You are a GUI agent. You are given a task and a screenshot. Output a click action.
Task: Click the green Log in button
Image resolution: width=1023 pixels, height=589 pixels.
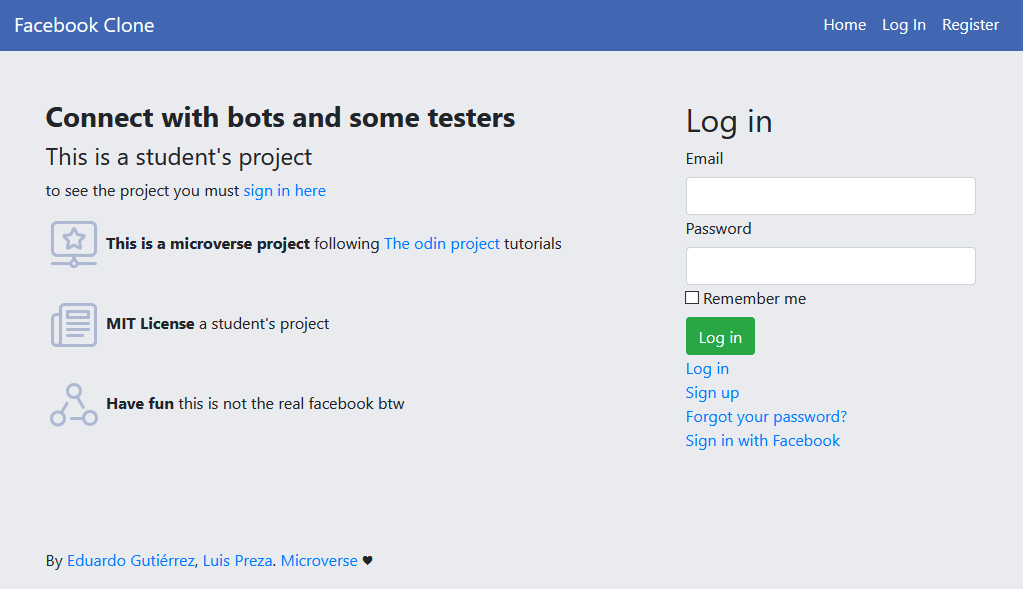click(720, 336)
